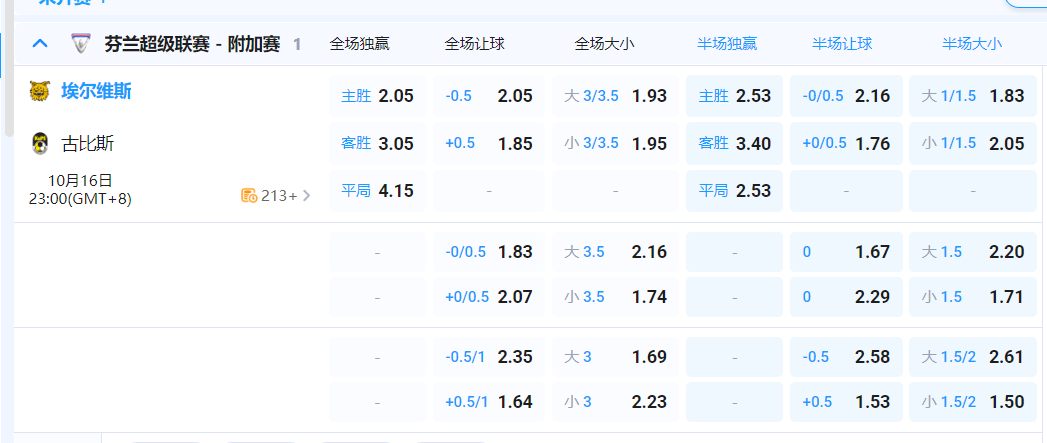1047x443 pixels.
Task: Expand more markets via 213+ arrow
Action: tap(306, 196)
